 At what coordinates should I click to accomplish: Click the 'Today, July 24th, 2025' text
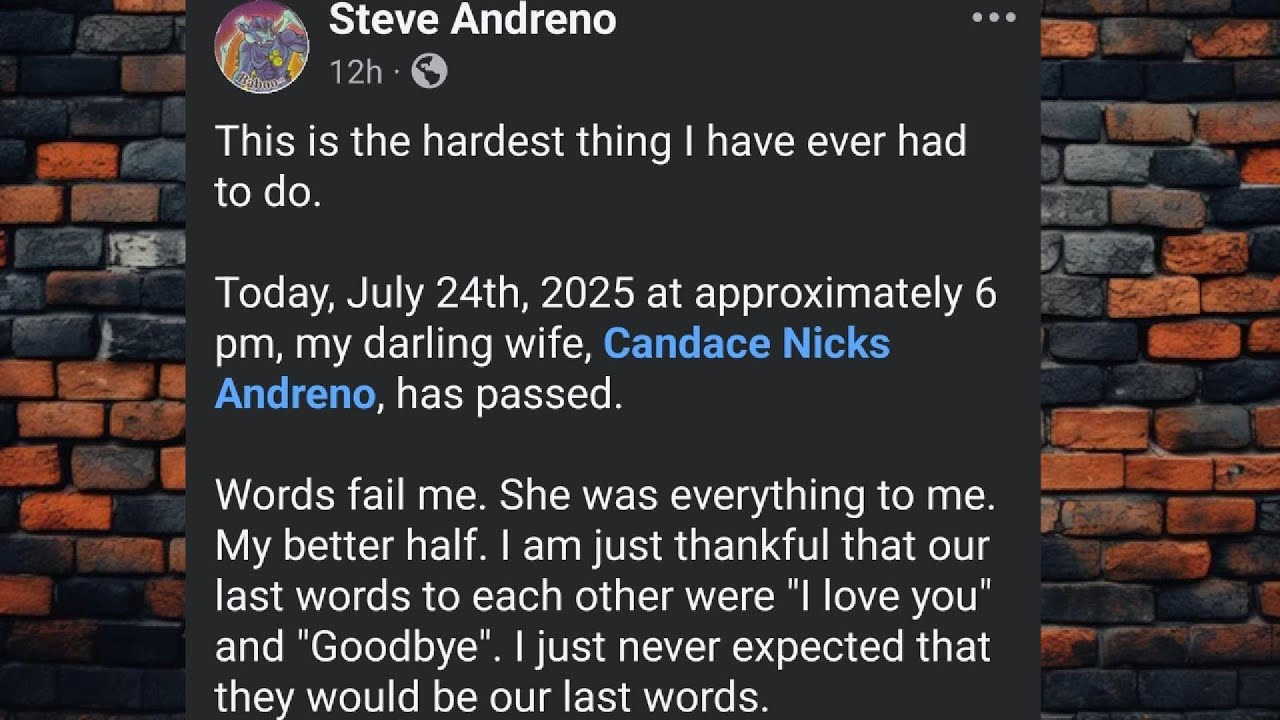click(x=425, y=295)
